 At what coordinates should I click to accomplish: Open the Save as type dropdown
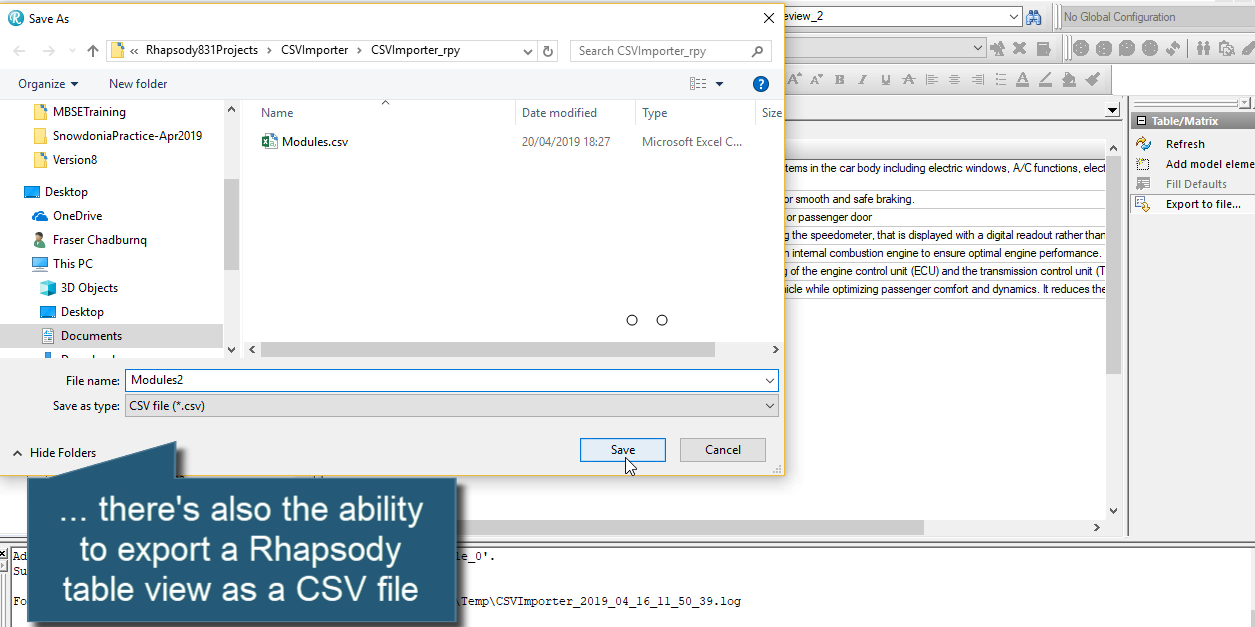point(768,405)
